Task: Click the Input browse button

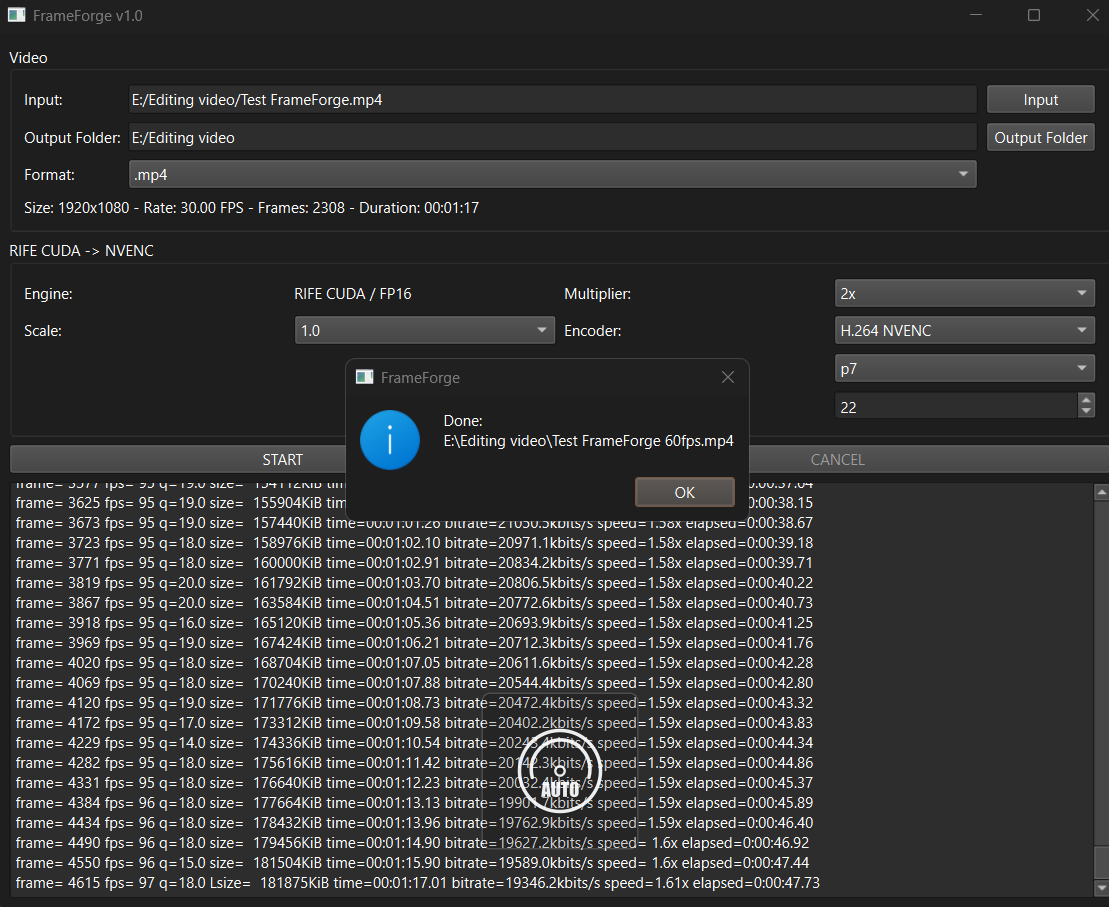Action: (x=1040, y=100)
